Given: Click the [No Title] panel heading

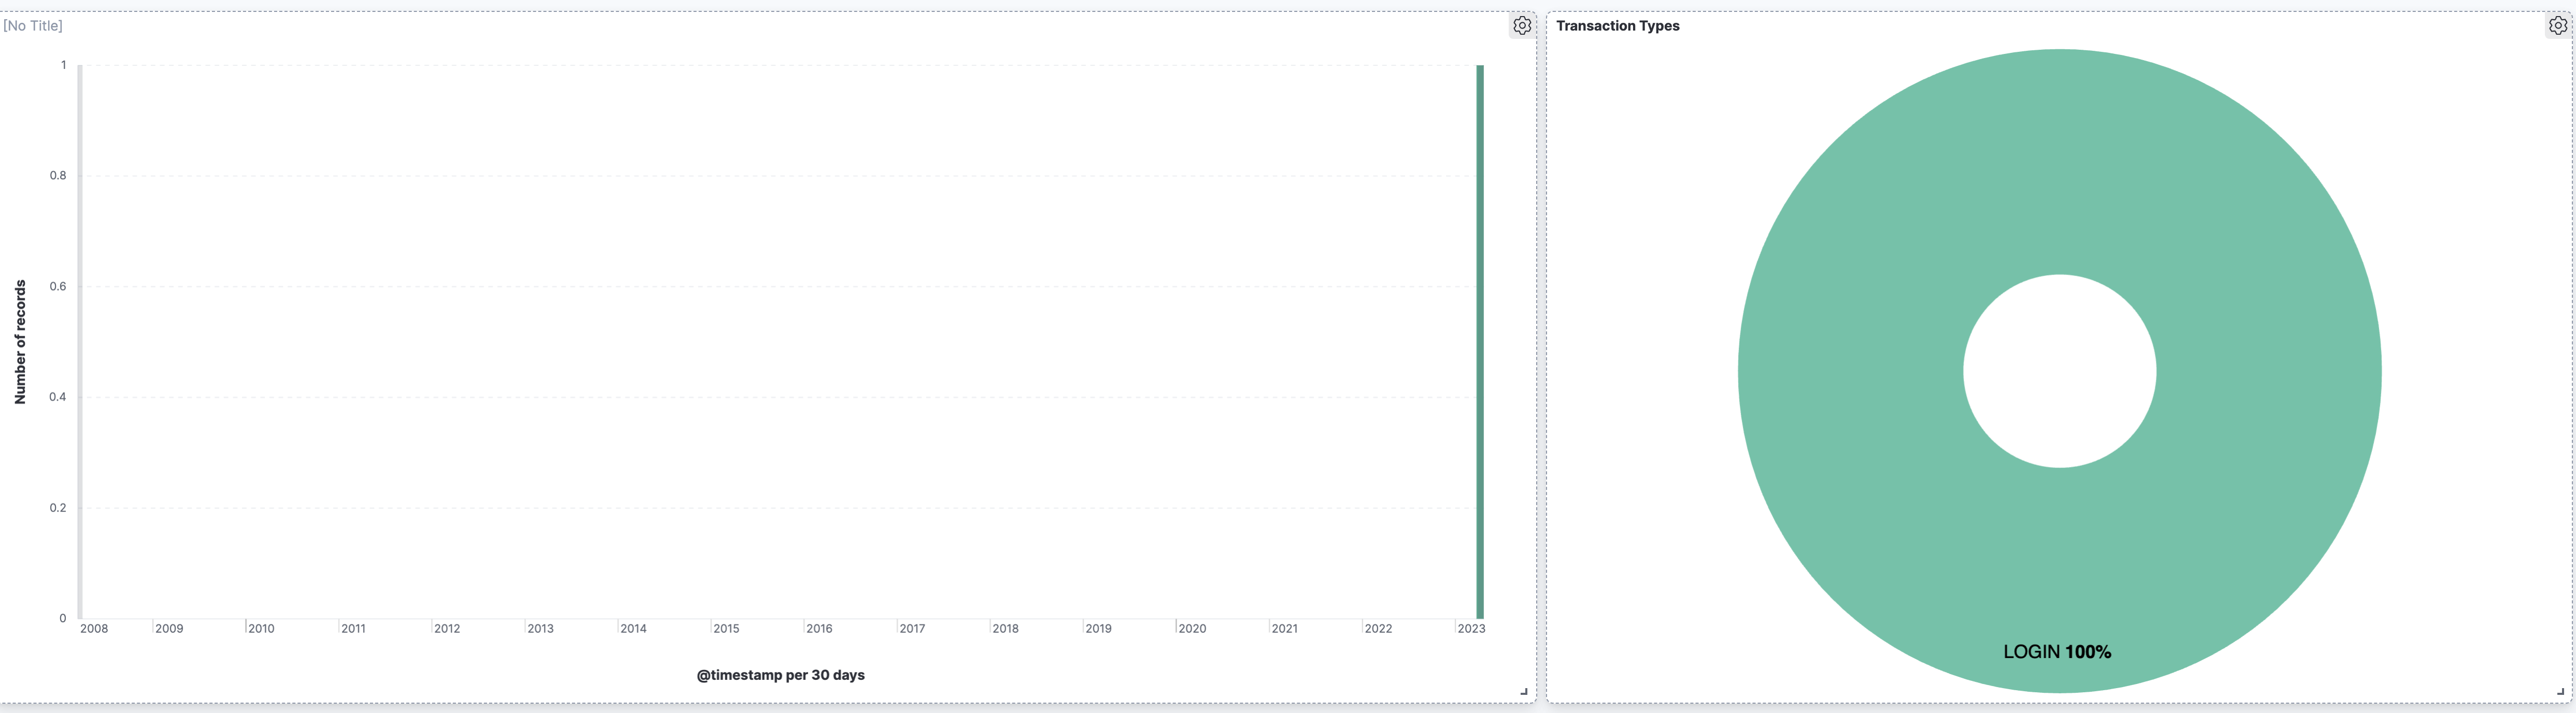Looking at the screenshot, I should coord(33,26).
